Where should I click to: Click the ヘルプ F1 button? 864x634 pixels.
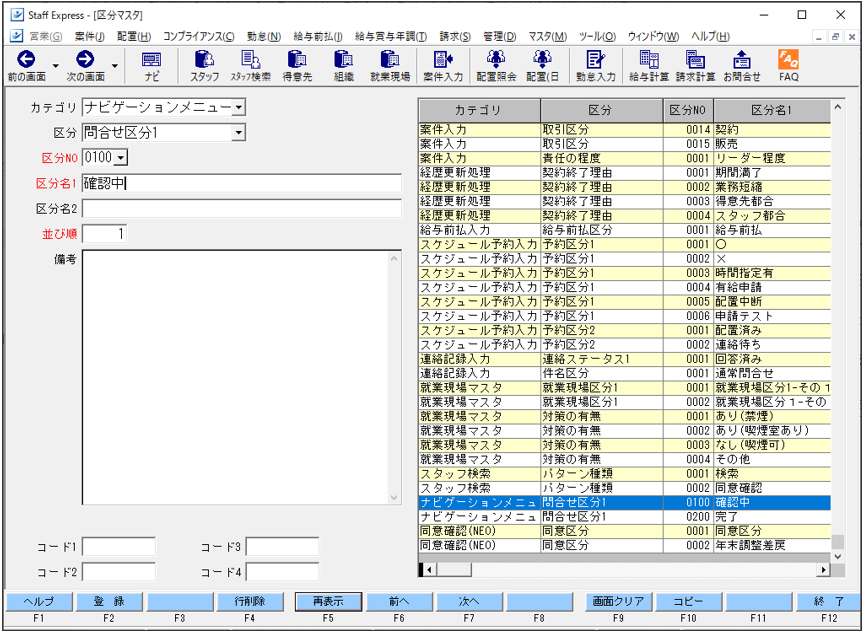pos(39,602)
